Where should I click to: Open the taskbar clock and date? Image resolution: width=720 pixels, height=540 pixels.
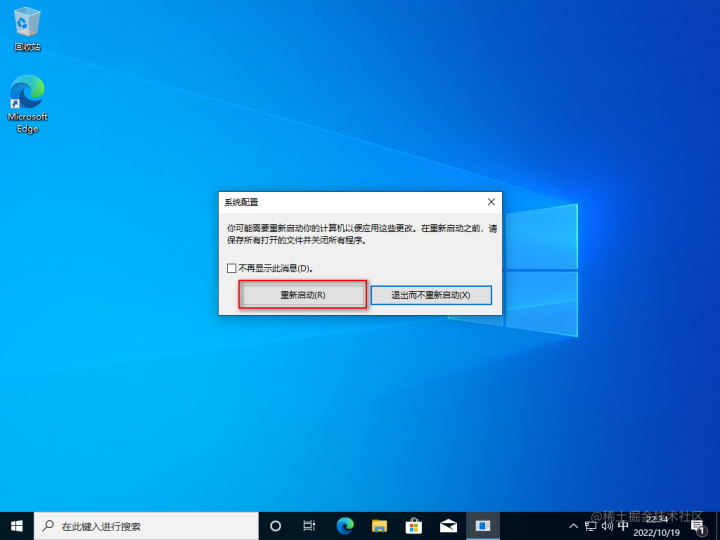(657, 526)
